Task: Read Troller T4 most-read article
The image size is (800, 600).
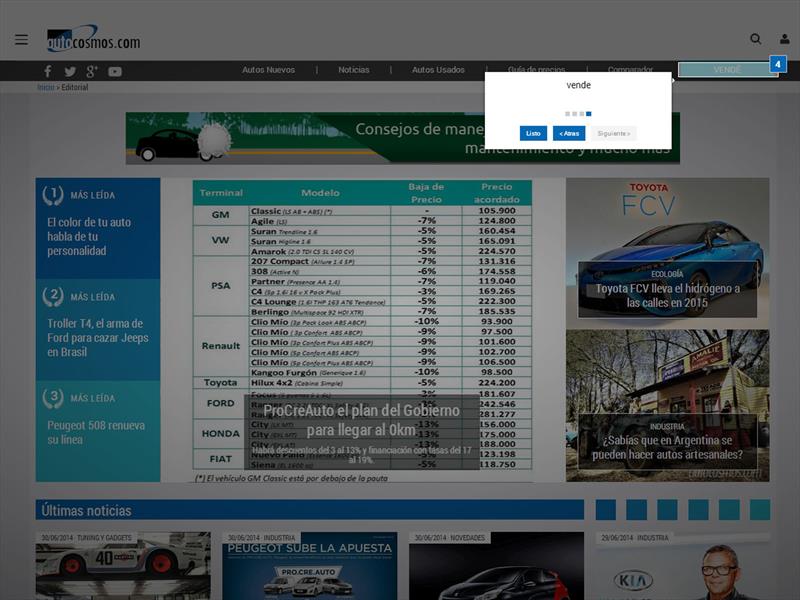Action: pos(96,338)
